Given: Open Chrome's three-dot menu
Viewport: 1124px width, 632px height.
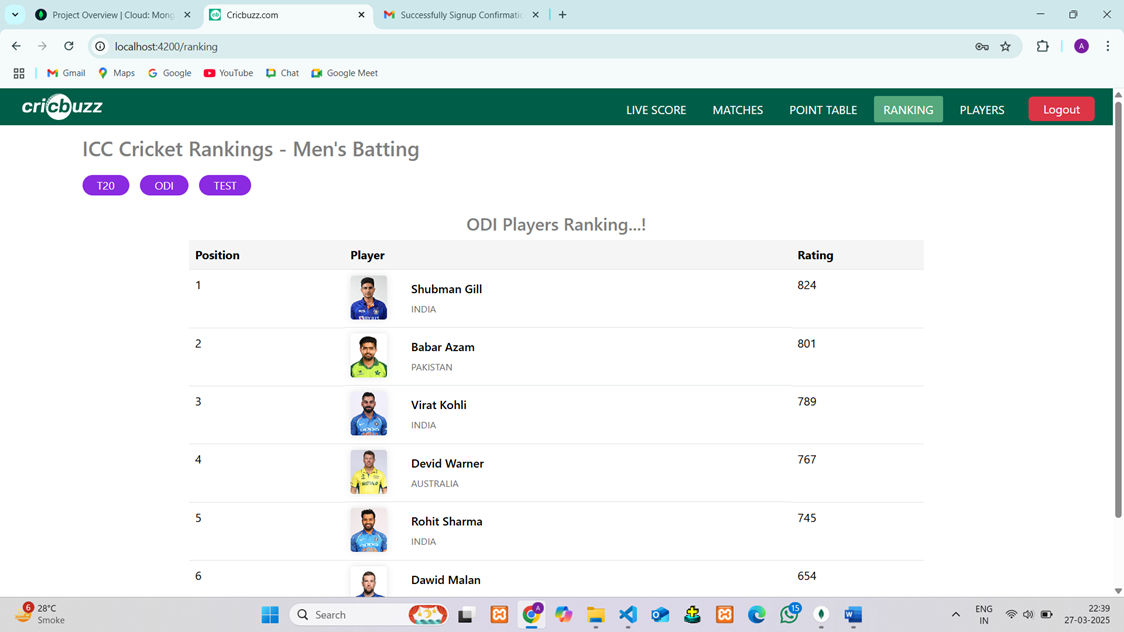Looking at the screenshot, I should click(x=1107, y=46).
